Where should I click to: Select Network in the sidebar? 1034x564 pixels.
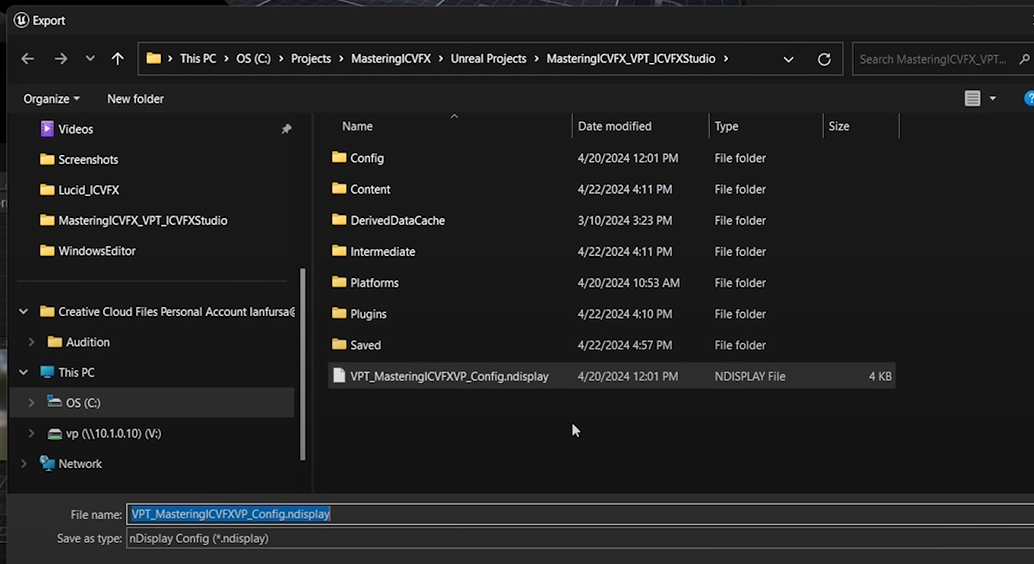tap(80, 464)
